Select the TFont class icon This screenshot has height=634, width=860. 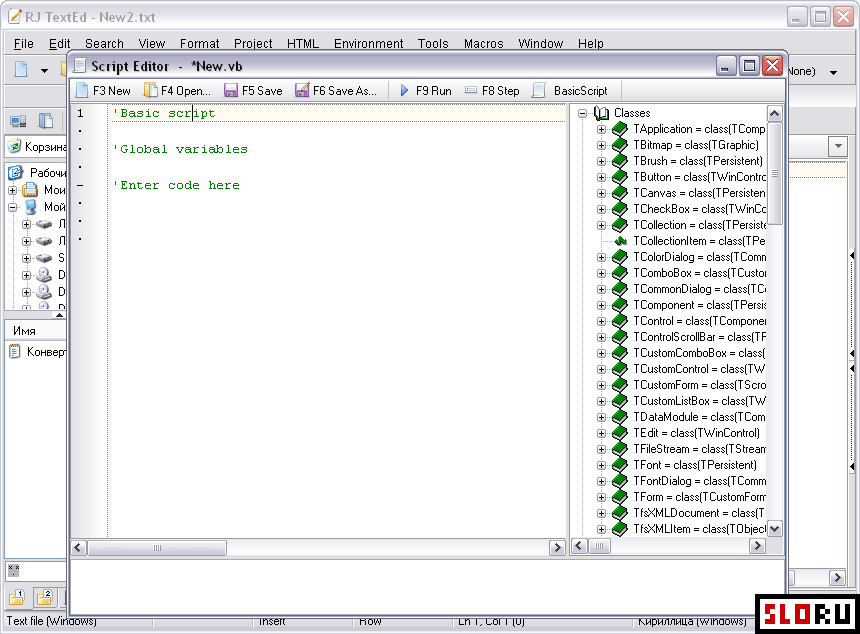click(x=620, y=465)
